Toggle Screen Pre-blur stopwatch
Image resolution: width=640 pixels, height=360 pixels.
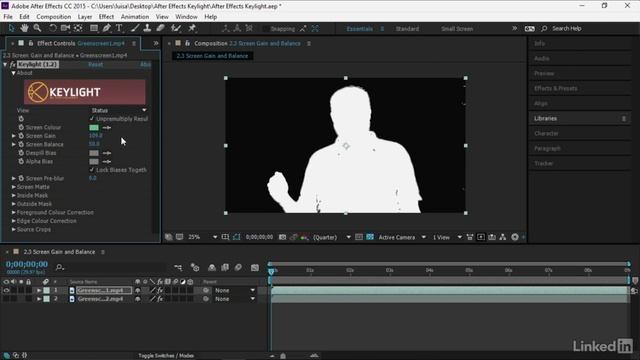tap(21, 178)
